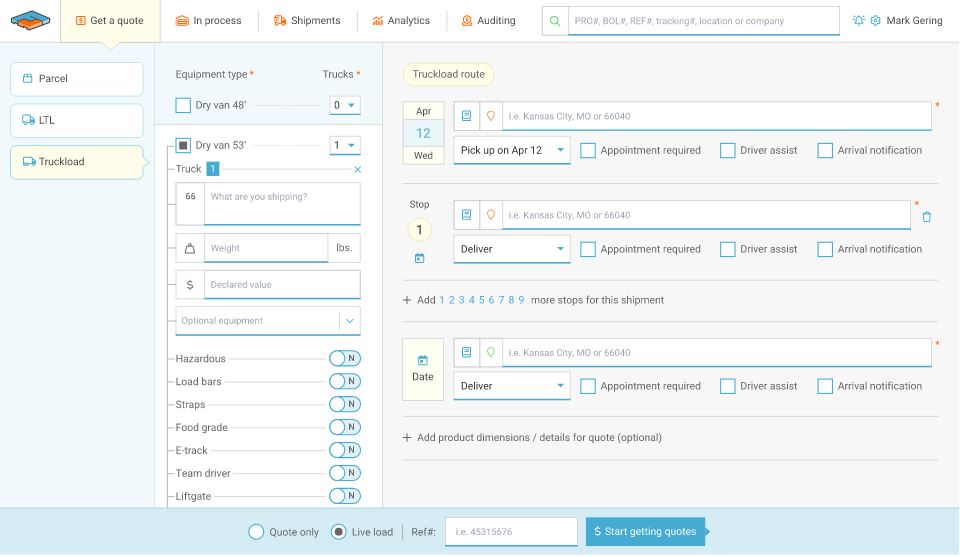Screen dimensions: 960x557
Task: Remove Truck 1 with the X icon
Action: (358, 170)
